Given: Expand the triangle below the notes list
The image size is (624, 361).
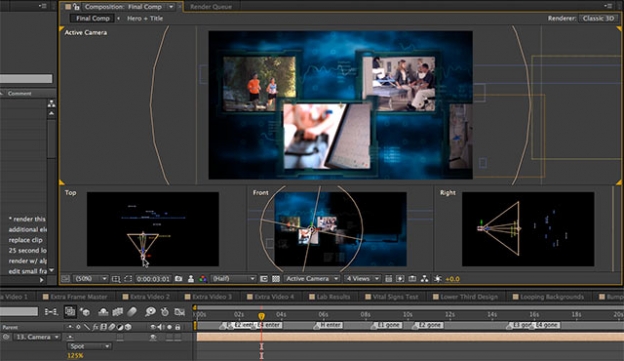Looking at the screenshot, I should (x=41, y=280).
